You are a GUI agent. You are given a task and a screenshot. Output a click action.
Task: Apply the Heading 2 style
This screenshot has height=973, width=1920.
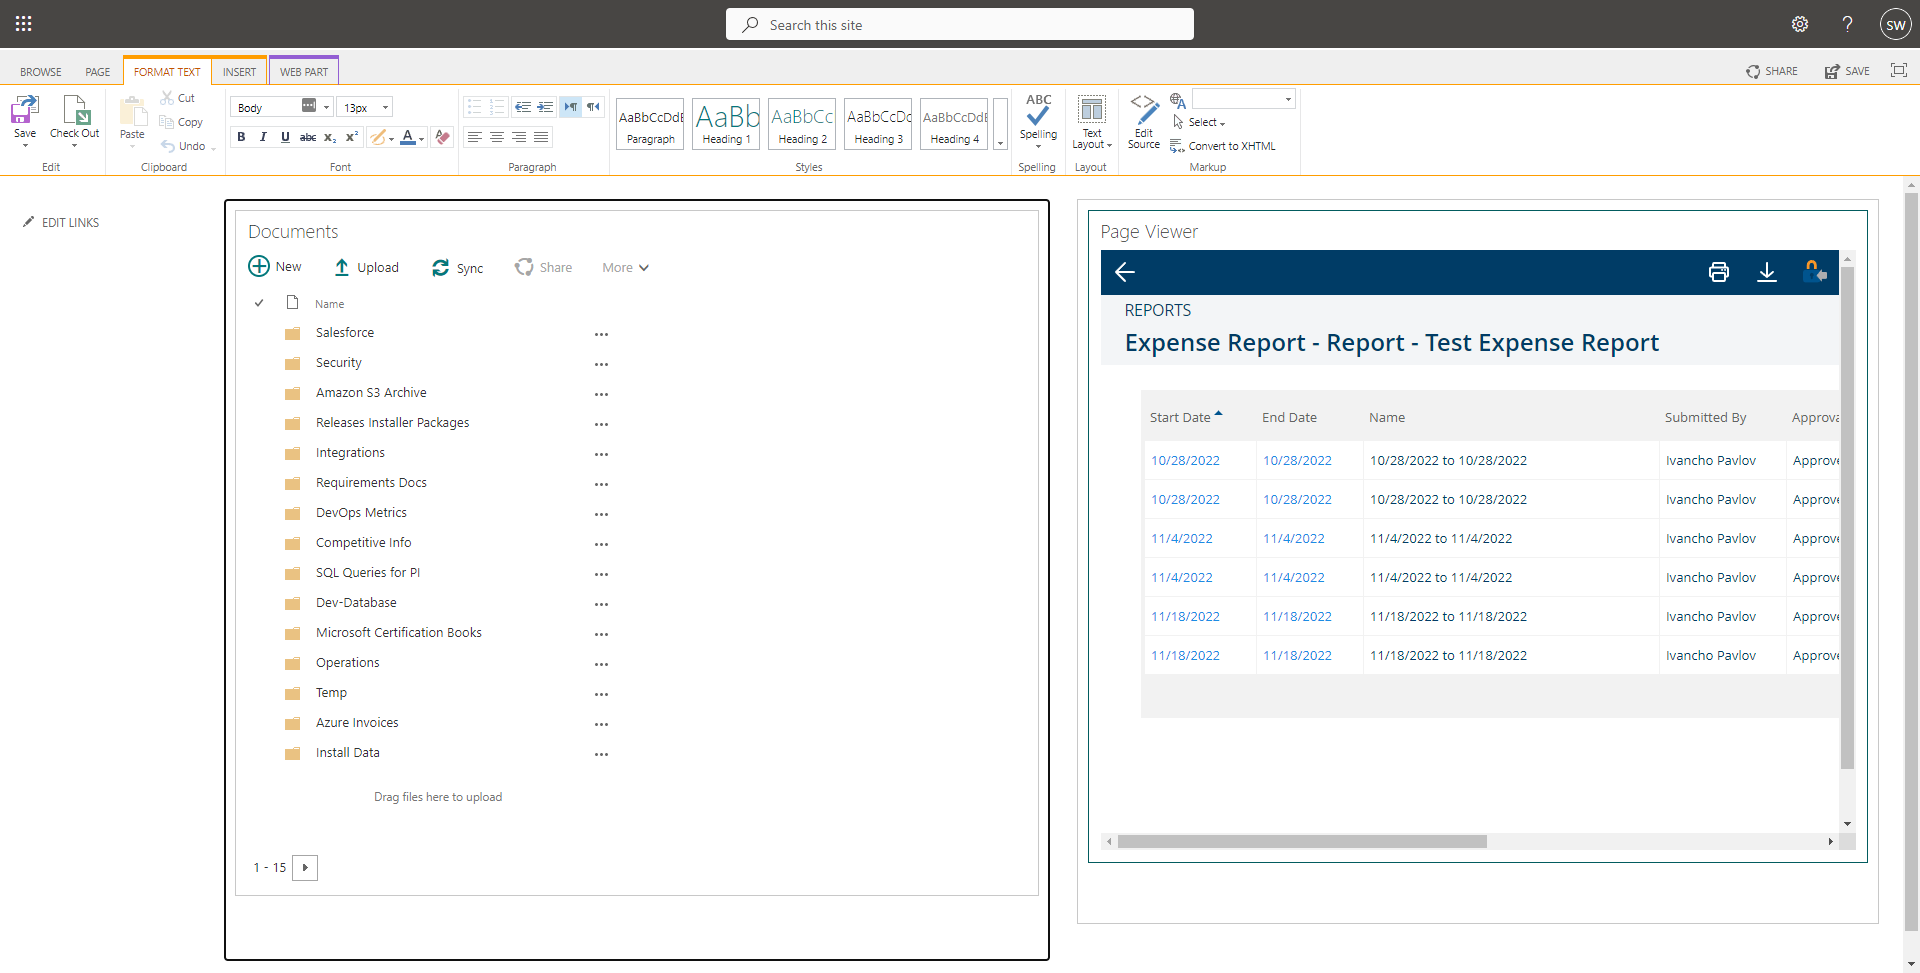(x=802, y=124)
